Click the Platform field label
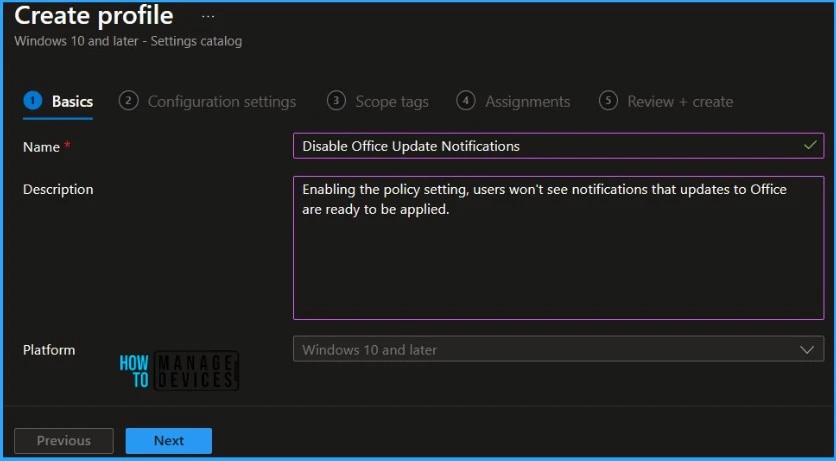 [49, 350]
